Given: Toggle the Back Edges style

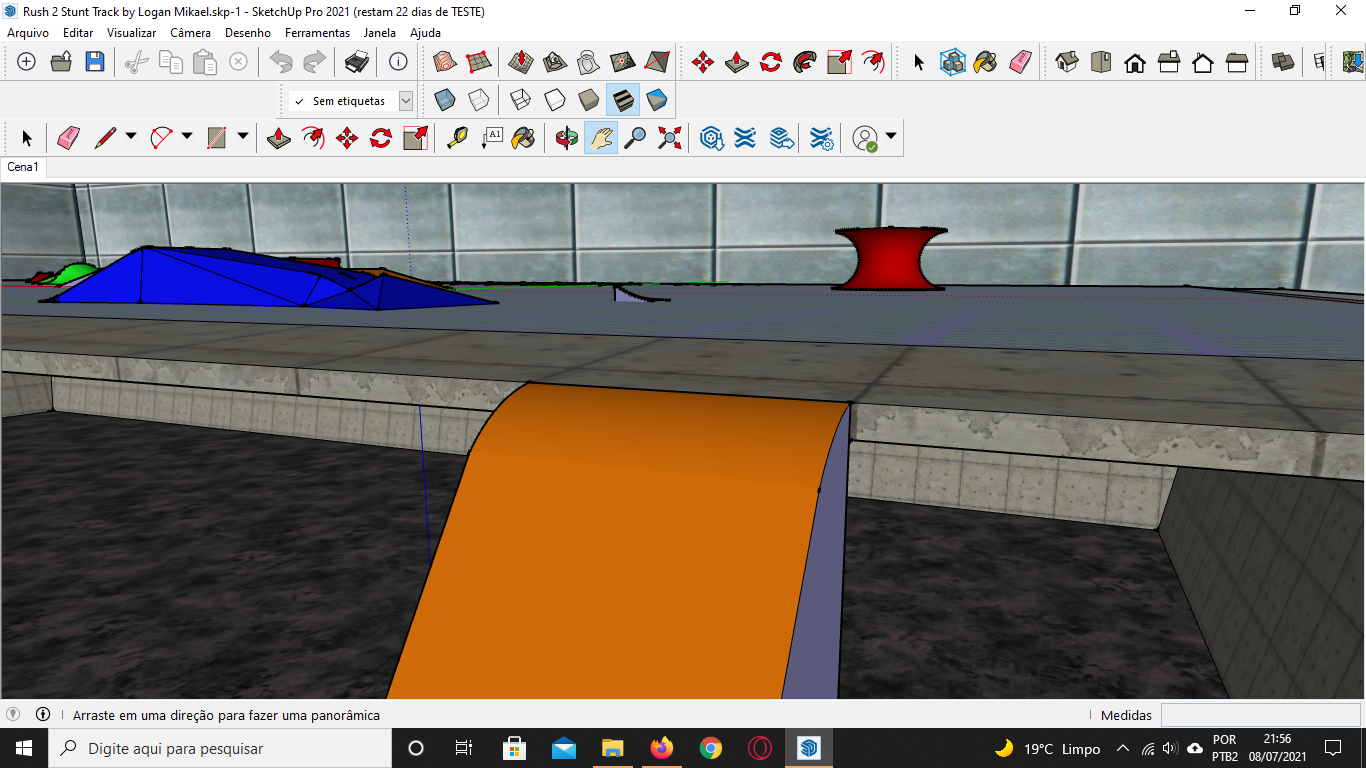Looking at the screenshot, I should pos(479,100).
